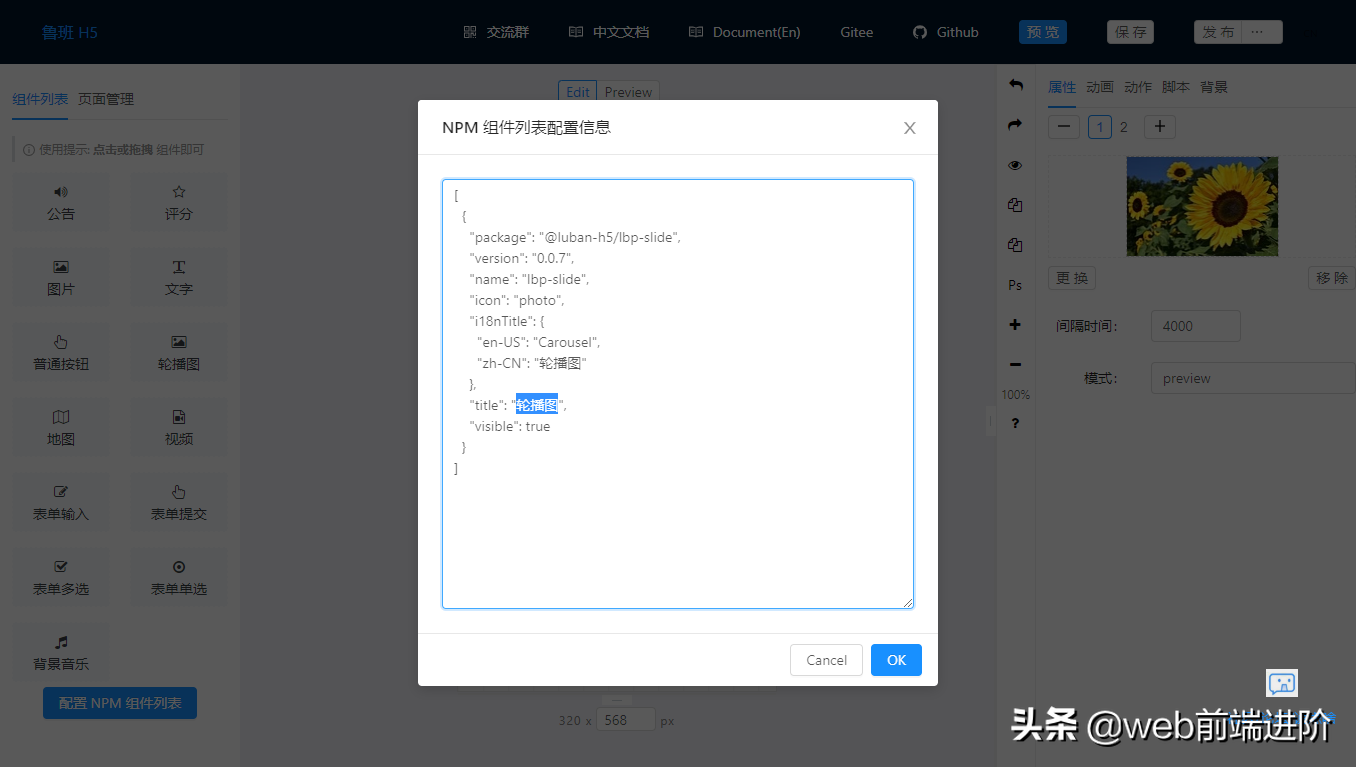Add the 图片 picture component

(x=61, y=278)
